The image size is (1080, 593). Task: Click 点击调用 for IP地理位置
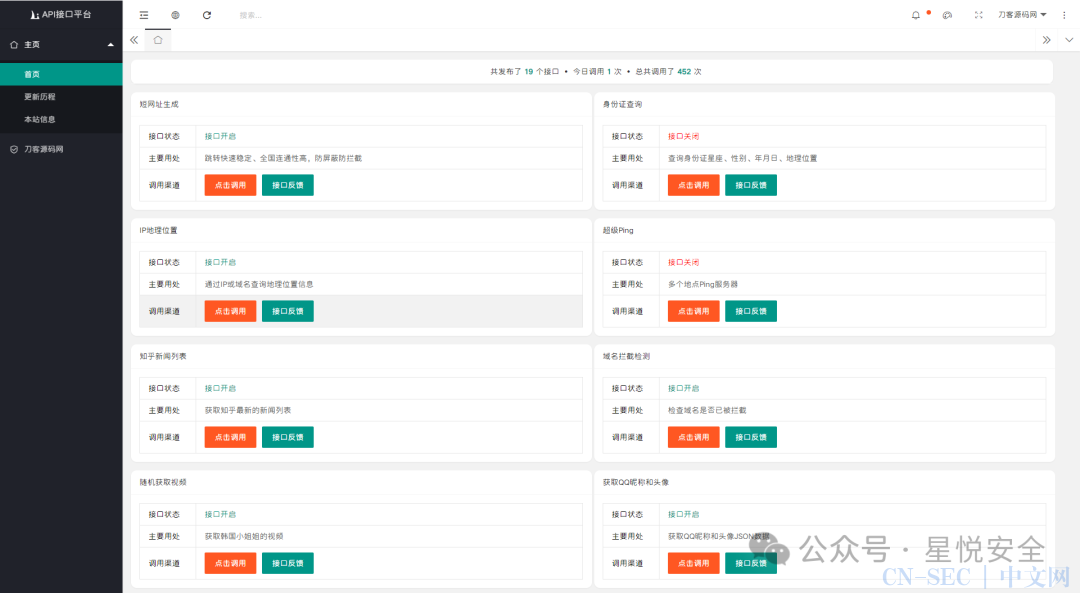coord(230,311)
